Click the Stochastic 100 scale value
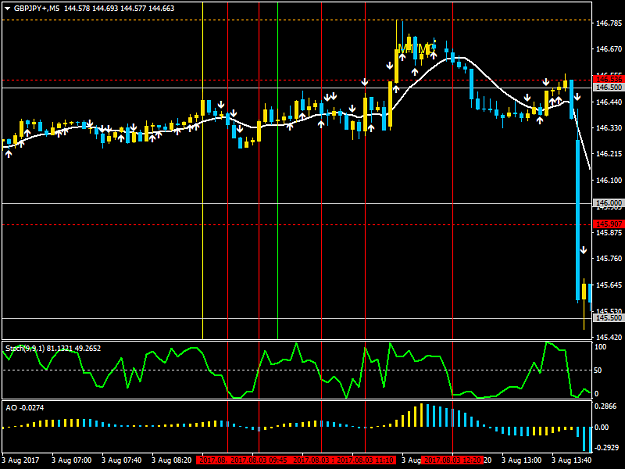625x469 pixels. pos(600,347)
